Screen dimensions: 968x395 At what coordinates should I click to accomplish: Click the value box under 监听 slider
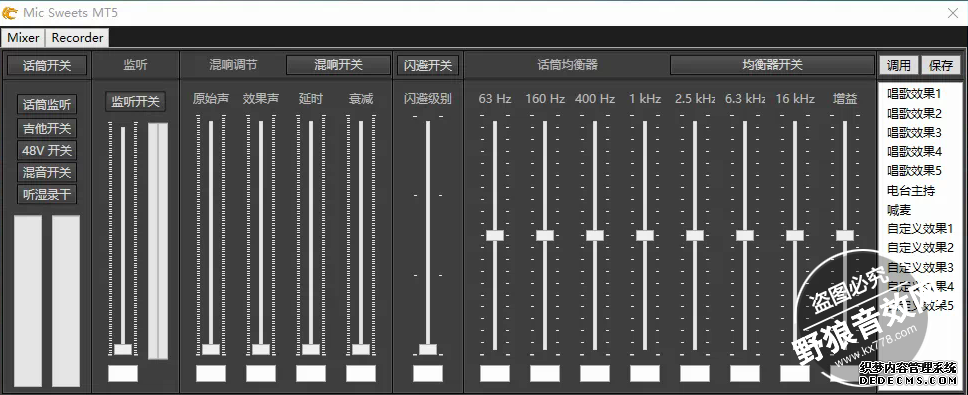tap(123, 373)
